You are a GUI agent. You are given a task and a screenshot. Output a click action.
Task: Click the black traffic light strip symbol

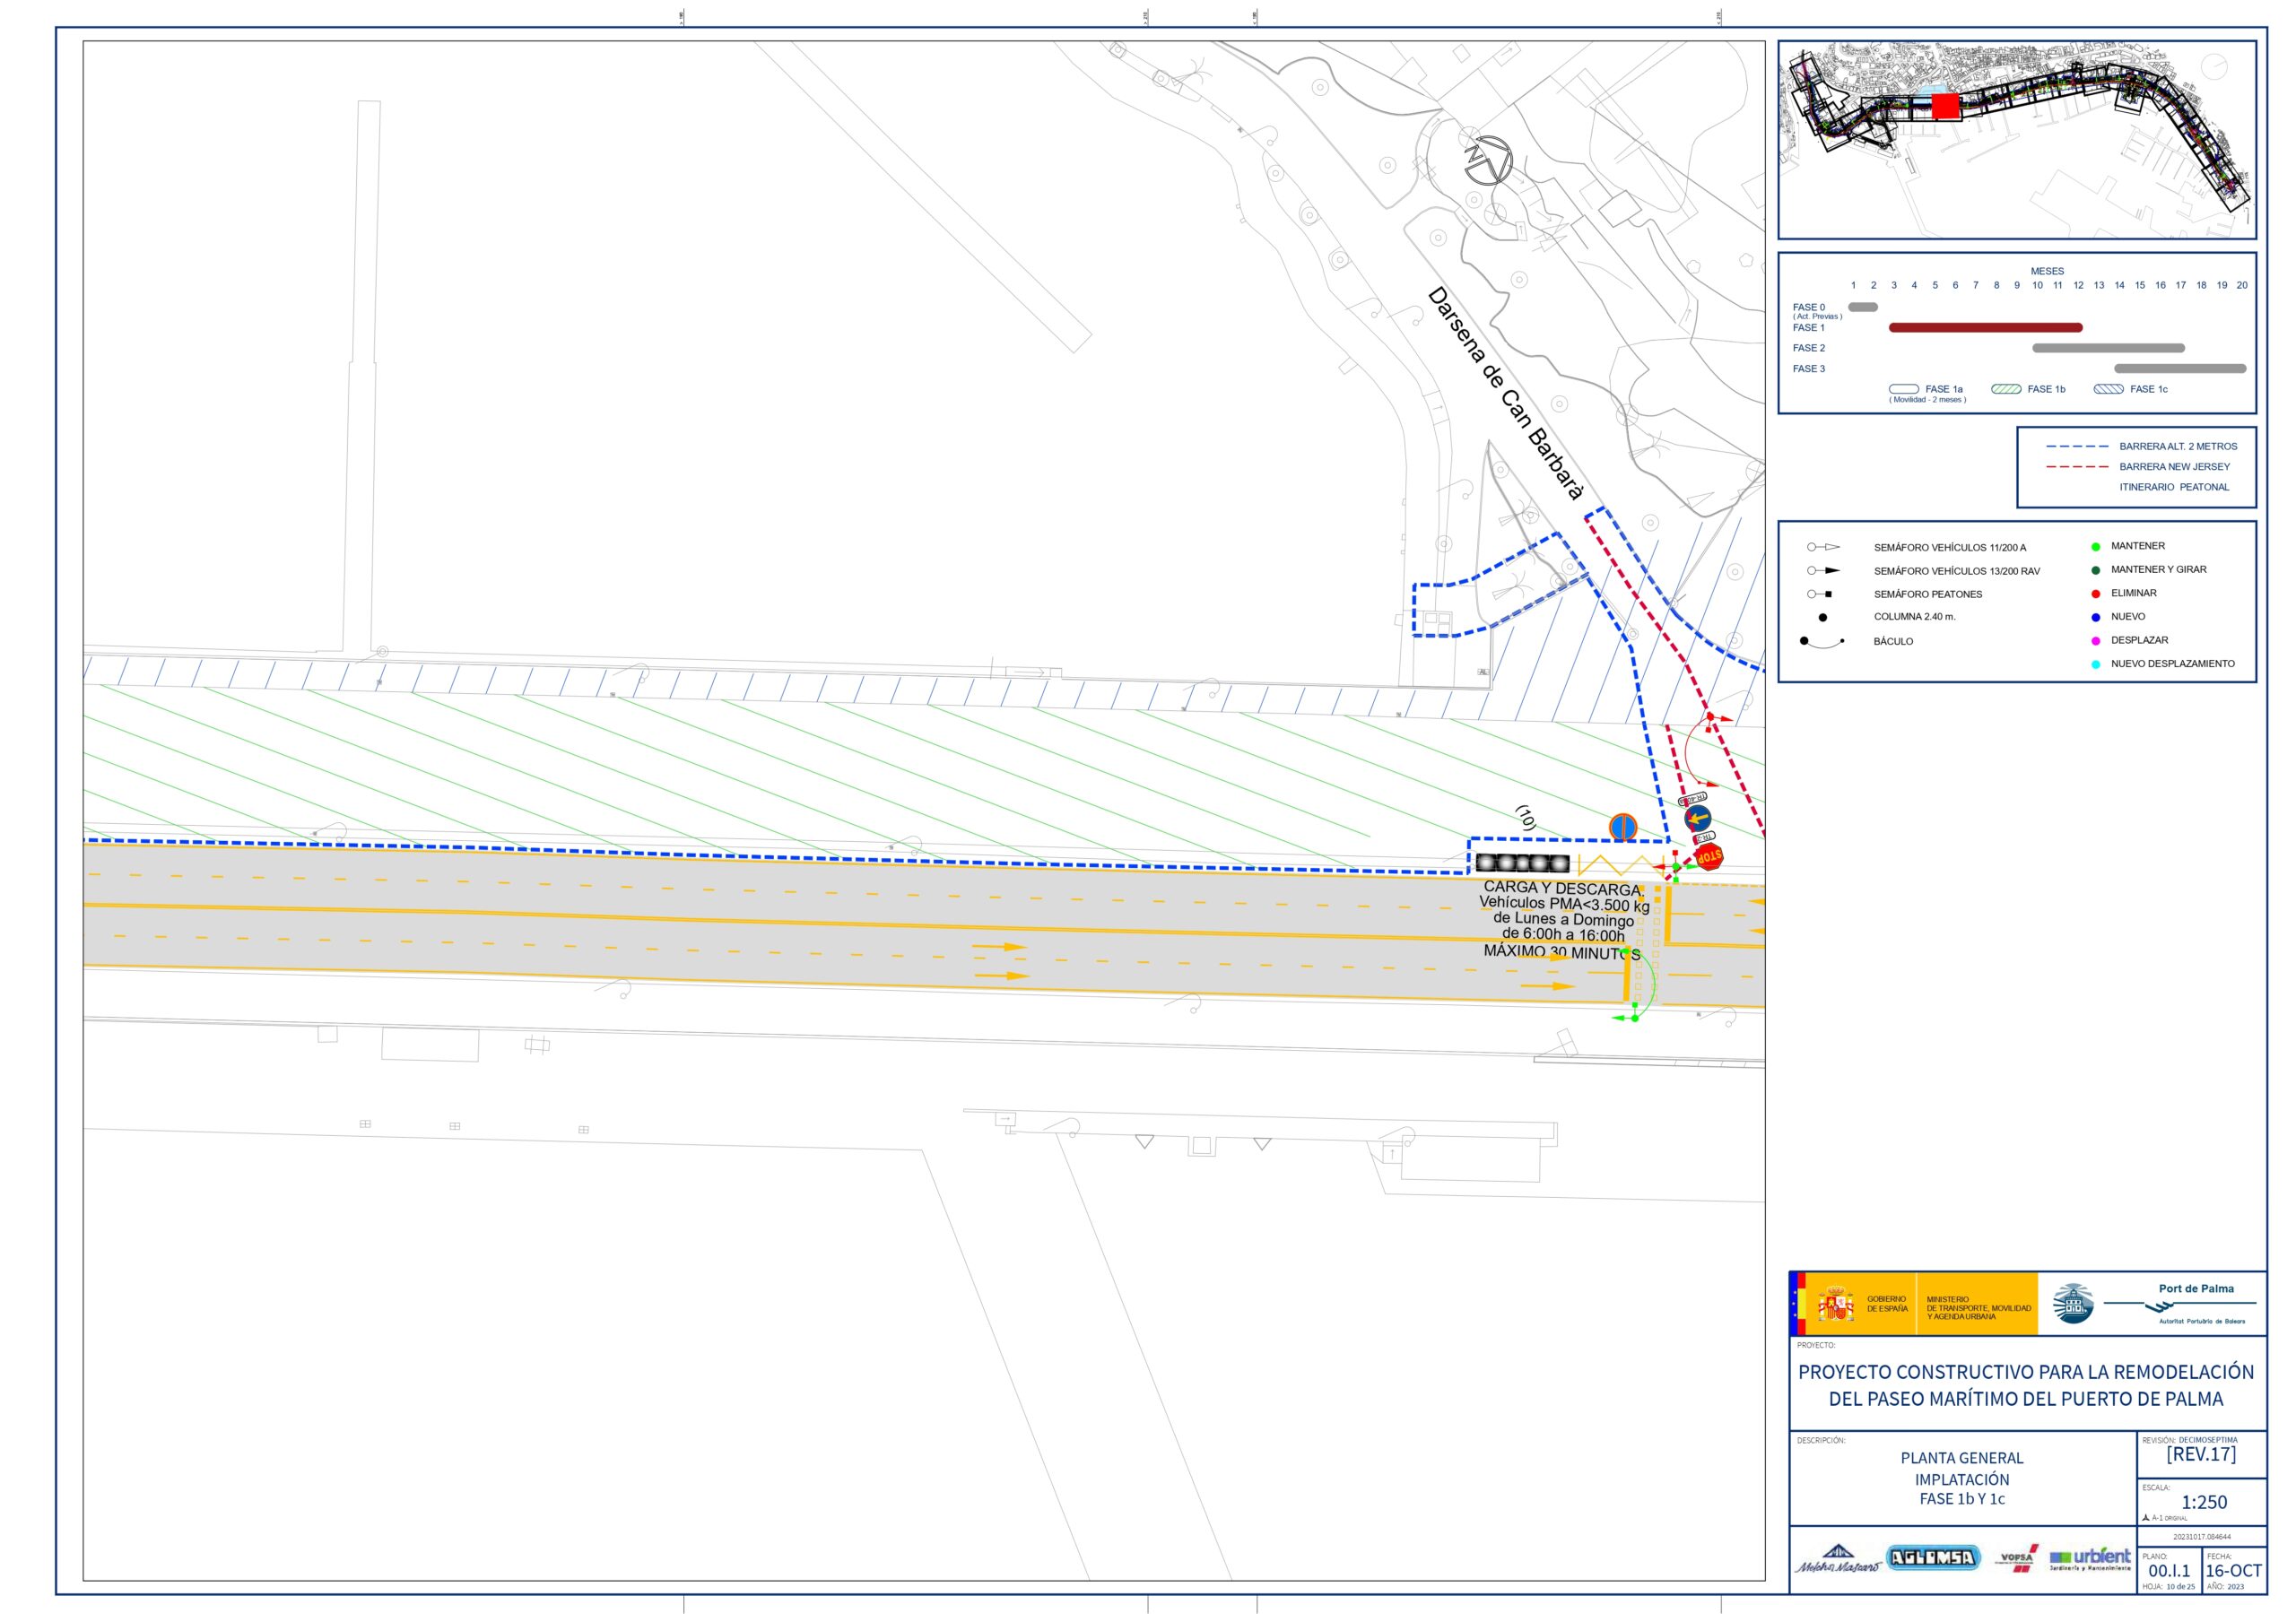pos(1523,863)
